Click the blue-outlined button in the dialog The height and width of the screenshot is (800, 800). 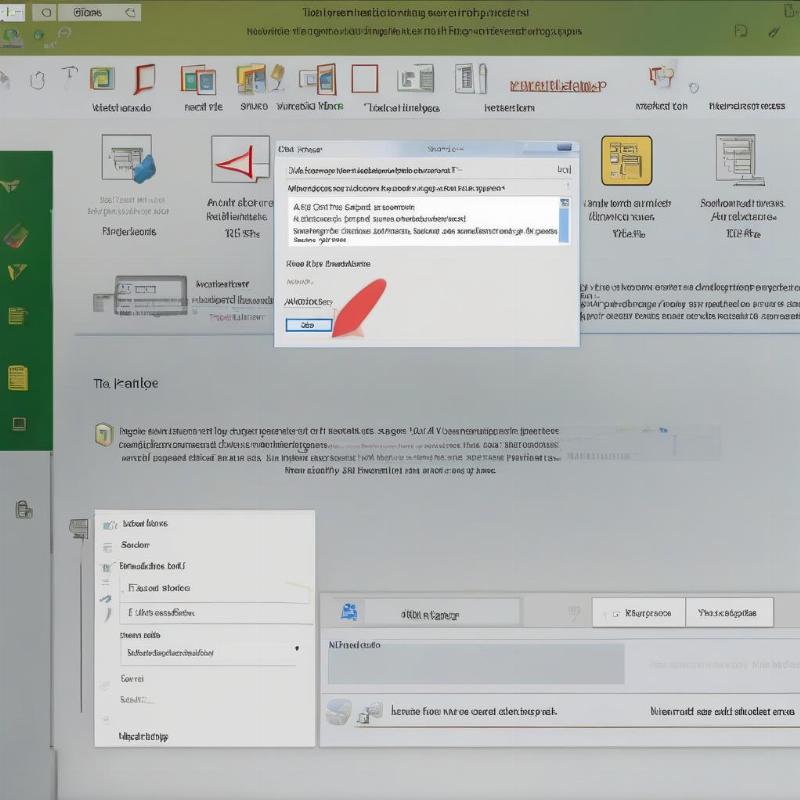point(308,325)
